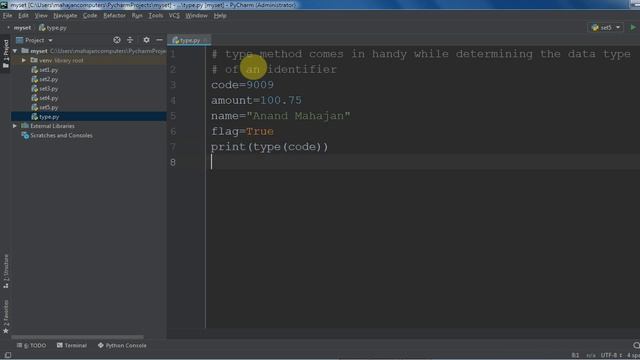Viewport: 640px width, 360px height.
Task: Click the set3.py Python file icon
Action: [x=35, y=89]
